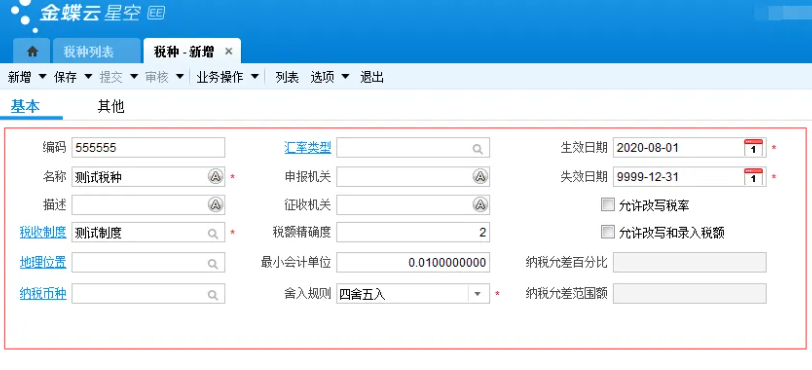Open calendar picker for 失效日期
The width and height of the screenshot is (812, 370).
[x=753, y=177]
